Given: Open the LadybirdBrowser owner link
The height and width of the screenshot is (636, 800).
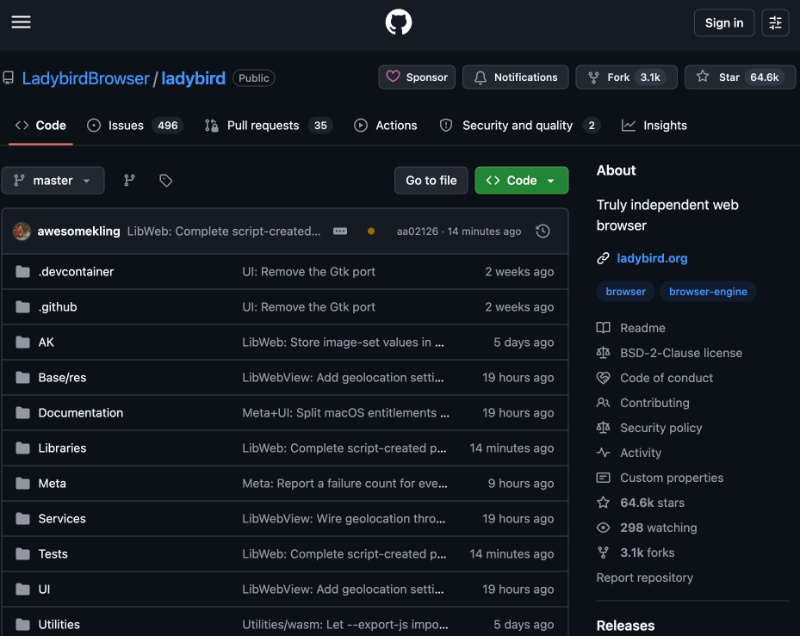Looking at the screenshot, I should point(86,78).
